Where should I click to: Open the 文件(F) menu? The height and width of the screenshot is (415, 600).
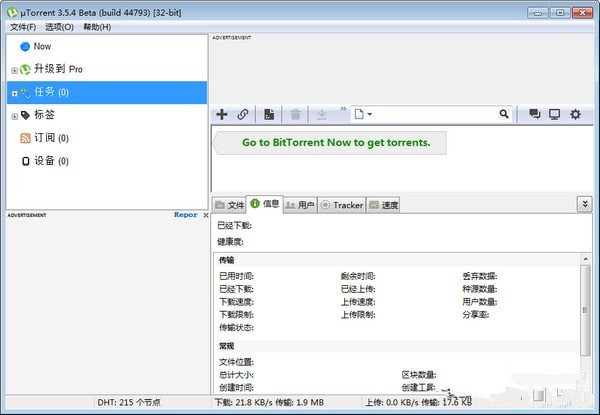point(23,27)
